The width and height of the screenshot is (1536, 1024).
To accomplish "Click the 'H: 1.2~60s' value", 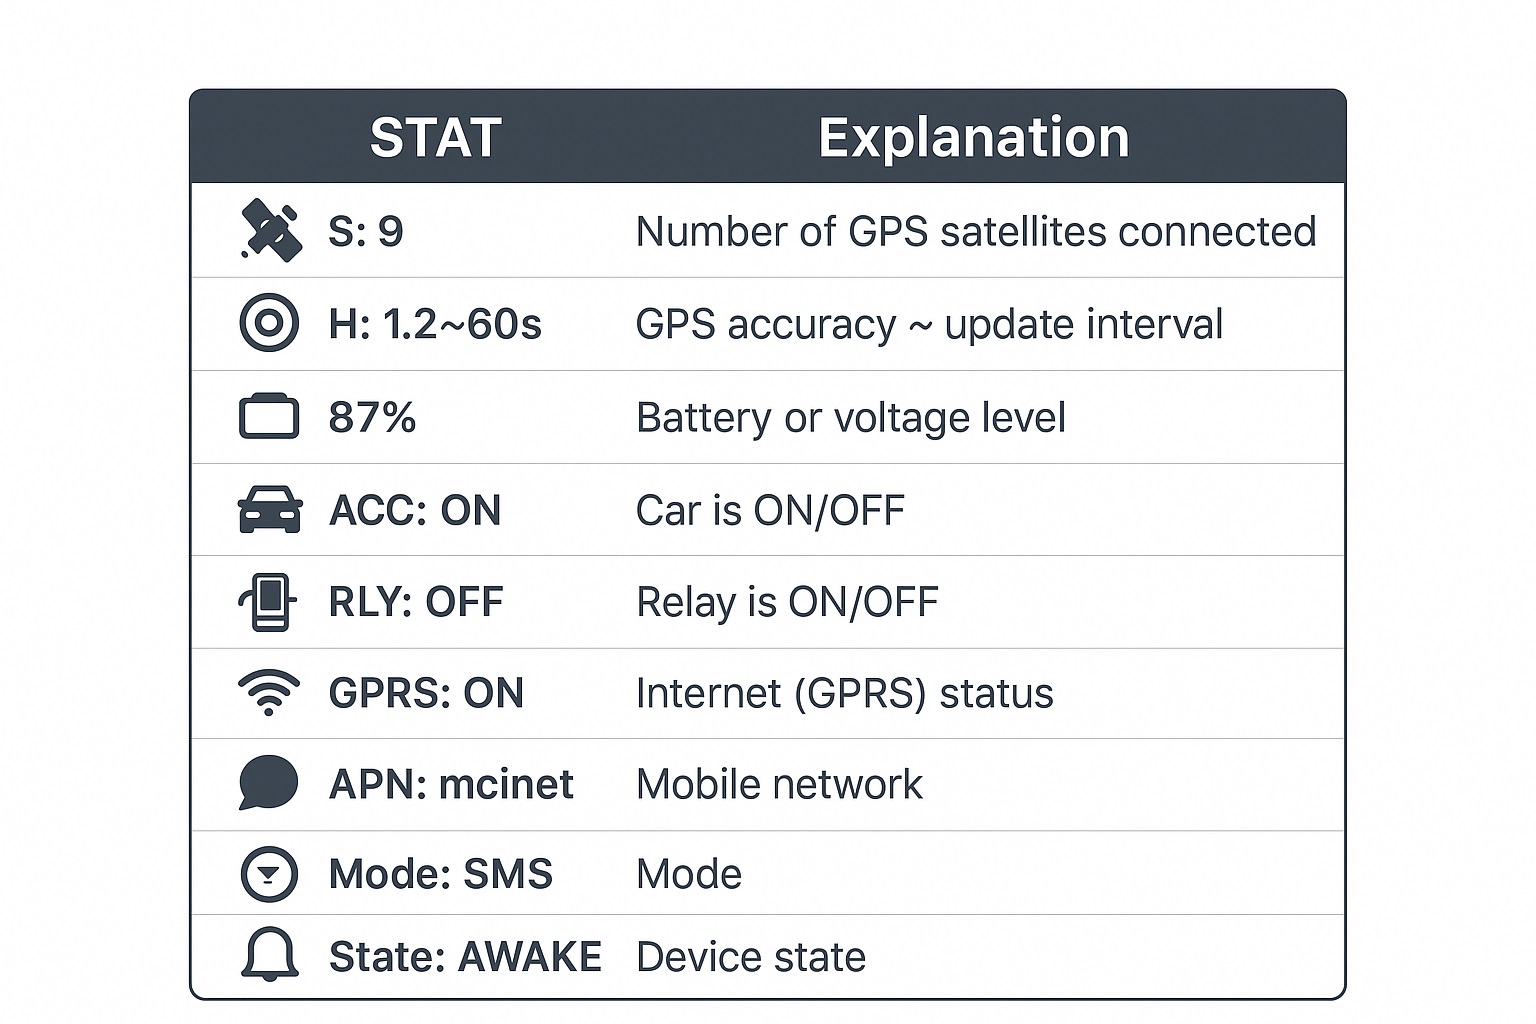I will click(435, 325).
